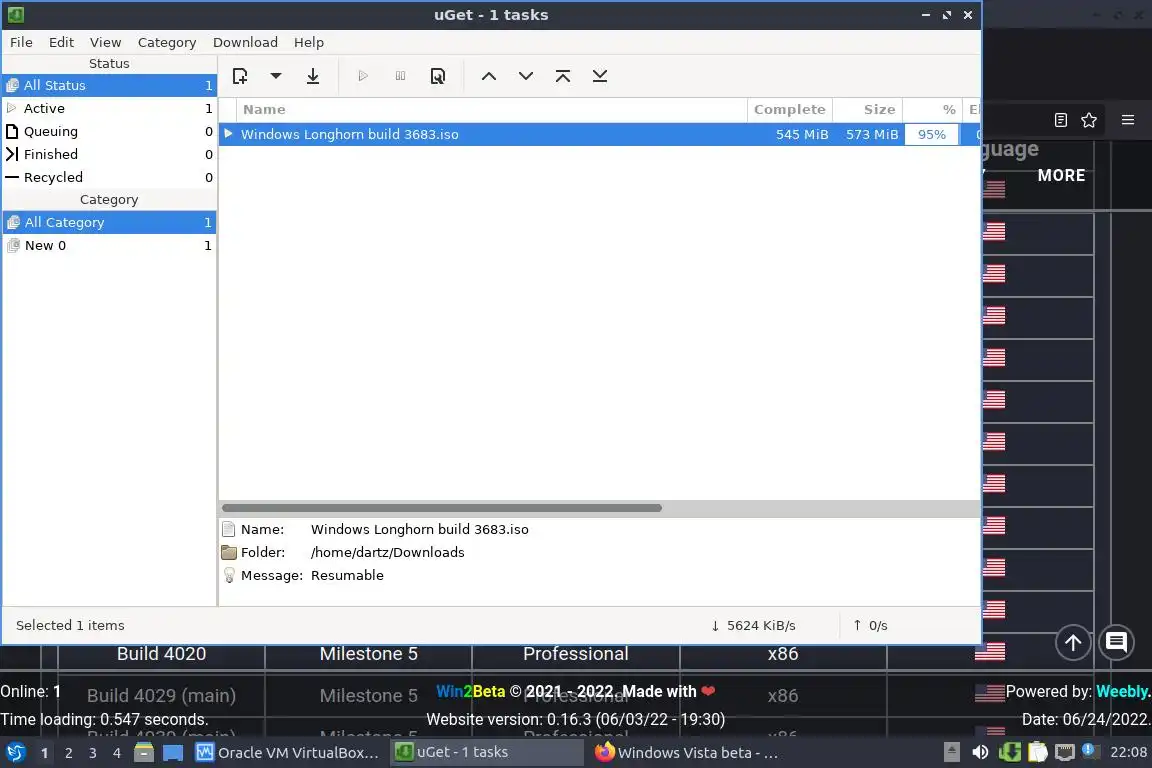Click the Firefox reader view icon

[1060, 120]
